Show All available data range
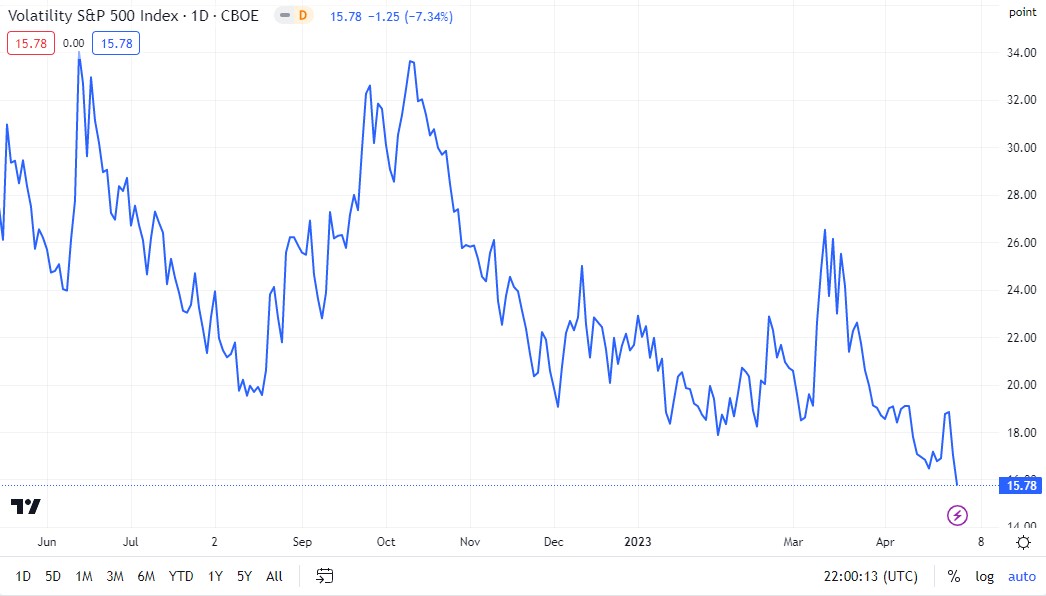The height and width of the screenshot is (596, 1046). click(x=274, y=576)
